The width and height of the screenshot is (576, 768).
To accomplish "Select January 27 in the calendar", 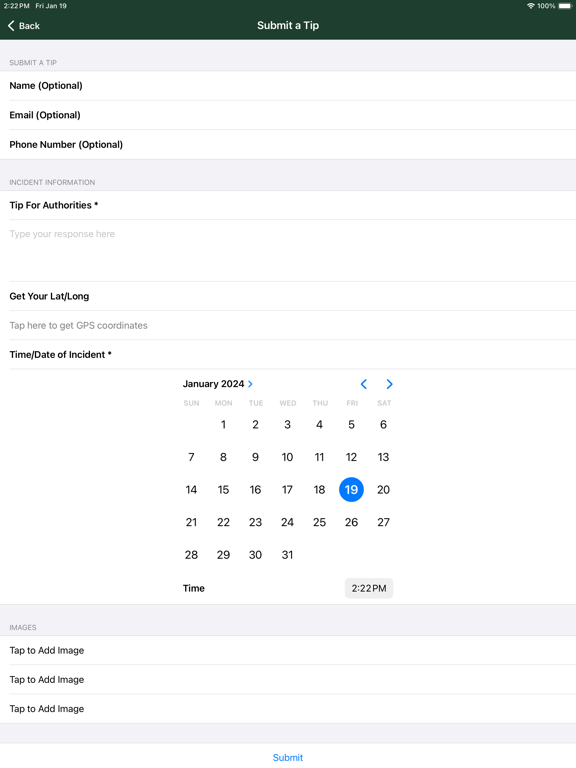I will pyautogui.click(x=384, y=522).
